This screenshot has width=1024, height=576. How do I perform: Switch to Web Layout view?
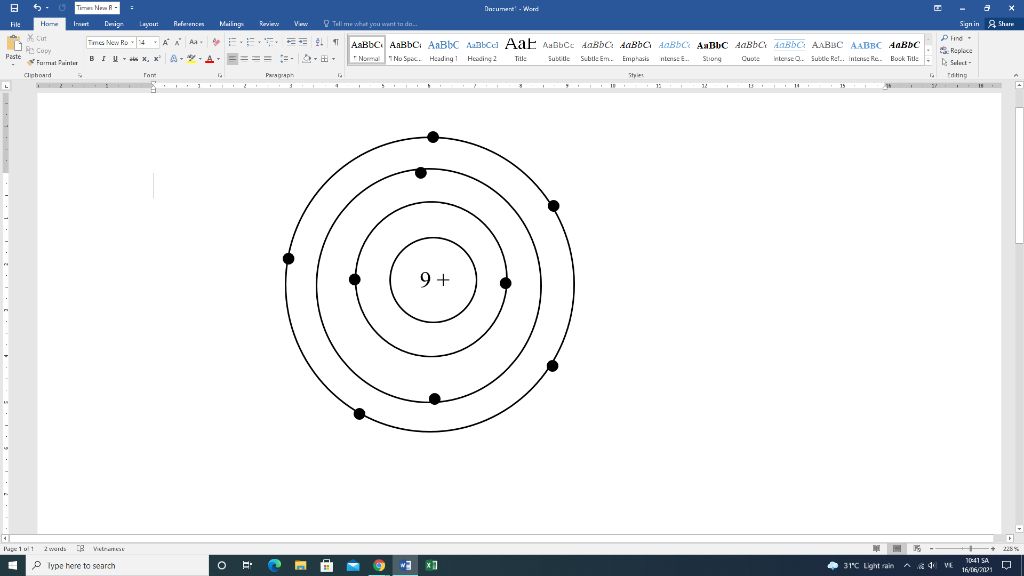click(917, 549)
